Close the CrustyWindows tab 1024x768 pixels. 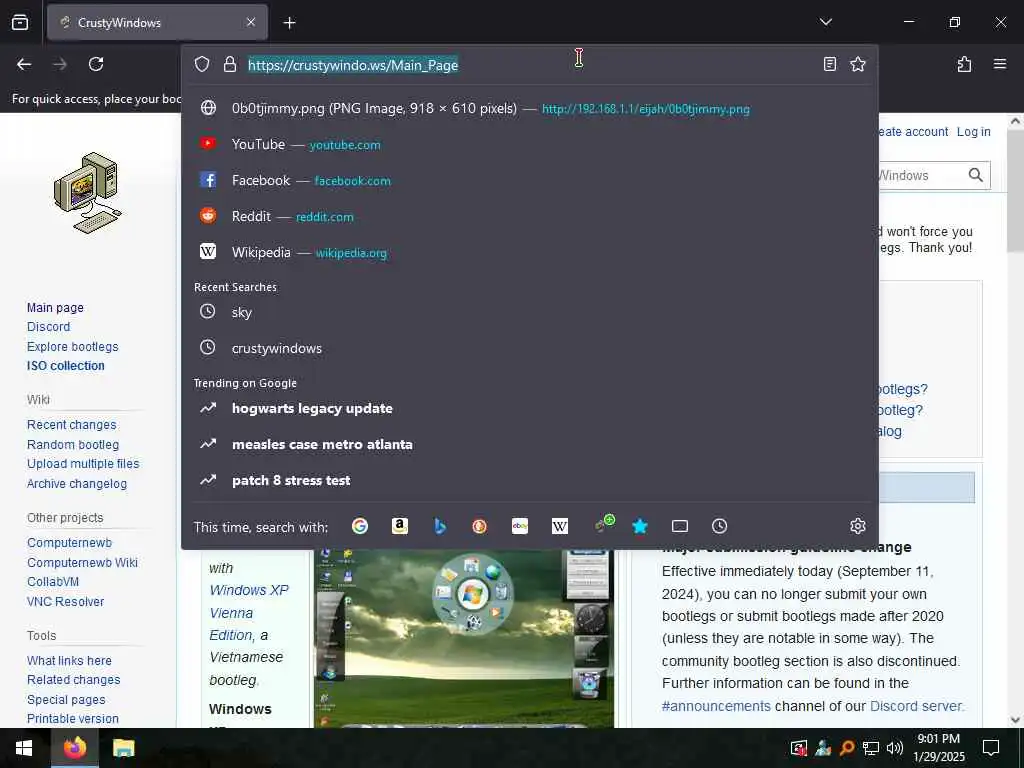pyautogui.click(x=251, y=22)
